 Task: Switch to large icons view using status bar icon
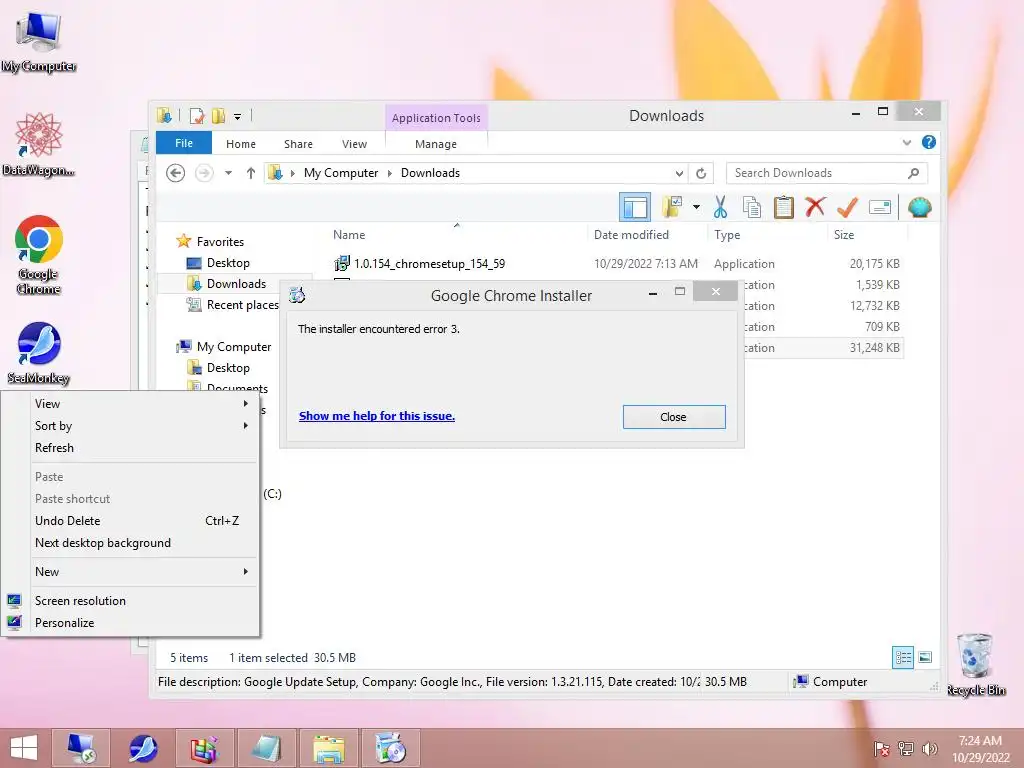(x=925, y=657)
